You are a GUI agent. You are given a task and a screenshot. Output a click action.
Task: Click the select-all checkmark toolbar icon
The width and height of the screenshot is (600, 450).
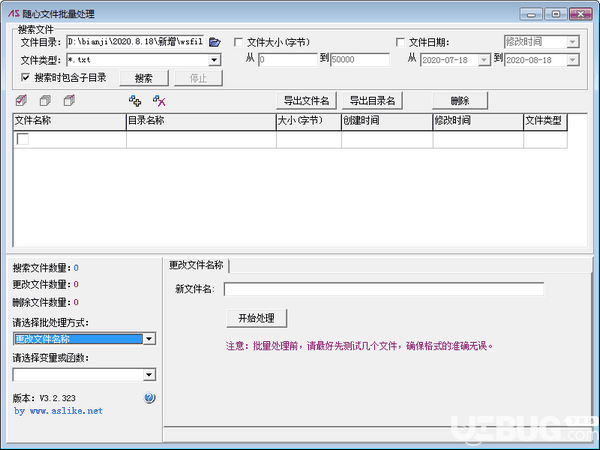tap(21, 101)
